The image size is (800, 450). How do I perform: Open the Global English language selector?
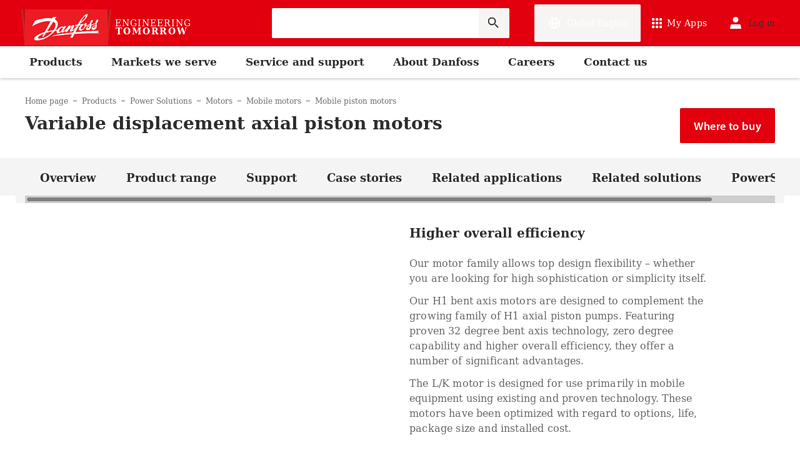(587, 23)
